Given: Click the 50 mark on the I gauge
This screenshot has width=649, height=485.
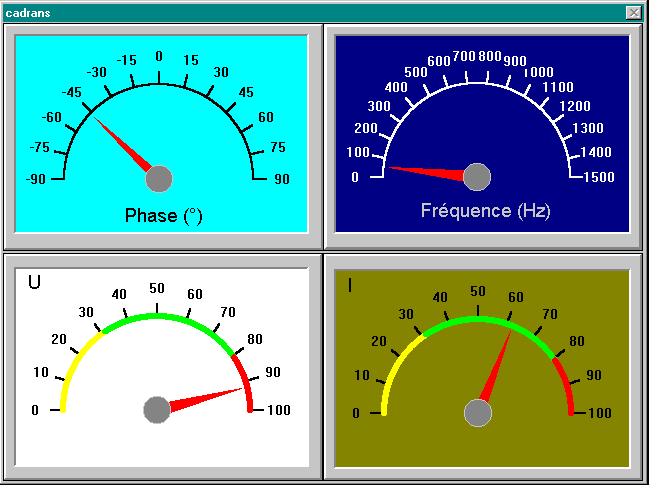Looking at the screenshot, I should pos(478,291).
